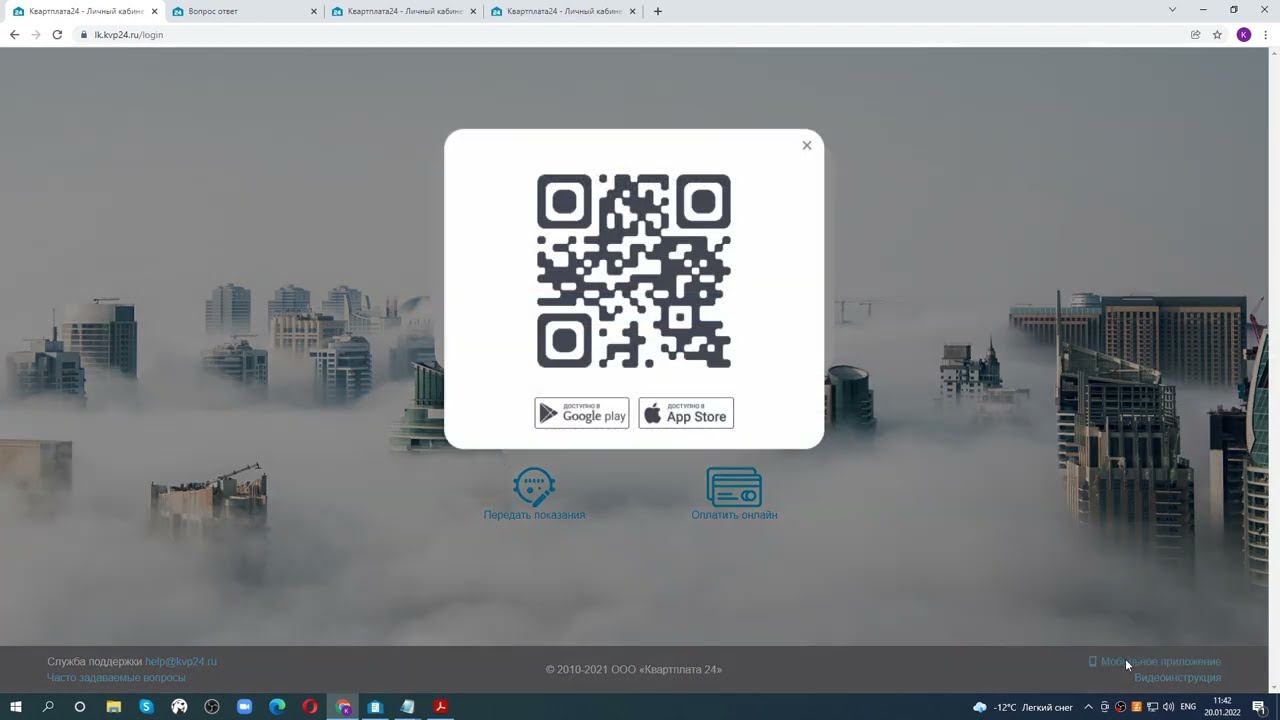The image size is (1280, 720).
Task: Go back to previous page
Action: tap(14, 34)
